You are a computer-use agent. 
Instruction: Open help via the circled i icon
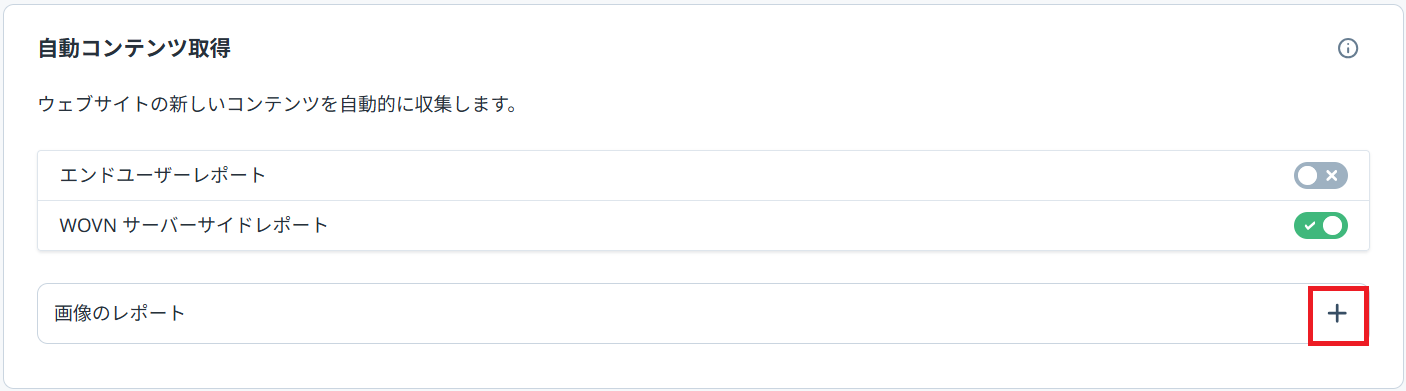point(1348,48)
